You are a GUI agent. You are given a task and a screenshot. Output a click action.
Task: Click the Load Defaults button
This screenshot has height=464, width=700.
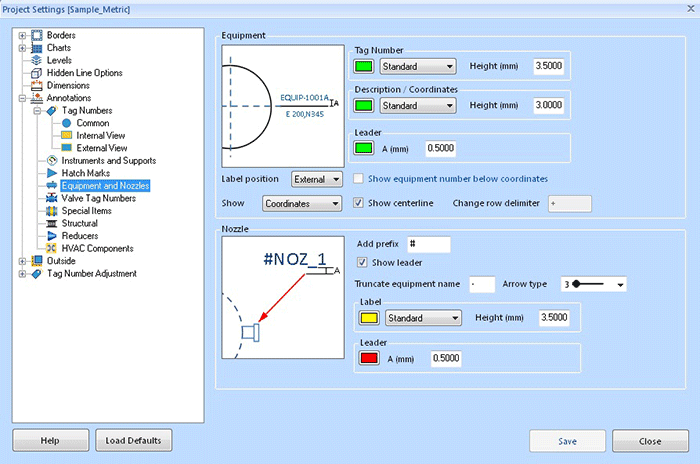[x=133, y=440]
